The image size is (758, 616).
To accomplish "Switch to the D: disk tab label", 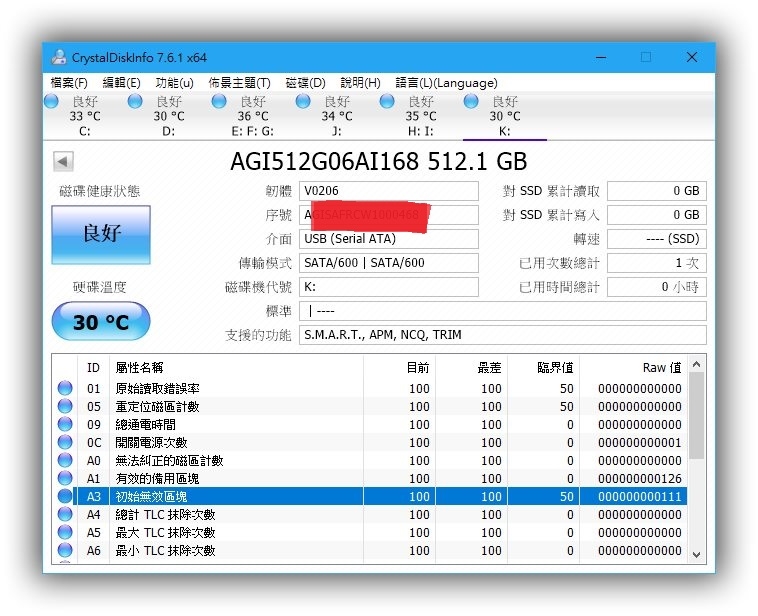I will pos(169,131).
